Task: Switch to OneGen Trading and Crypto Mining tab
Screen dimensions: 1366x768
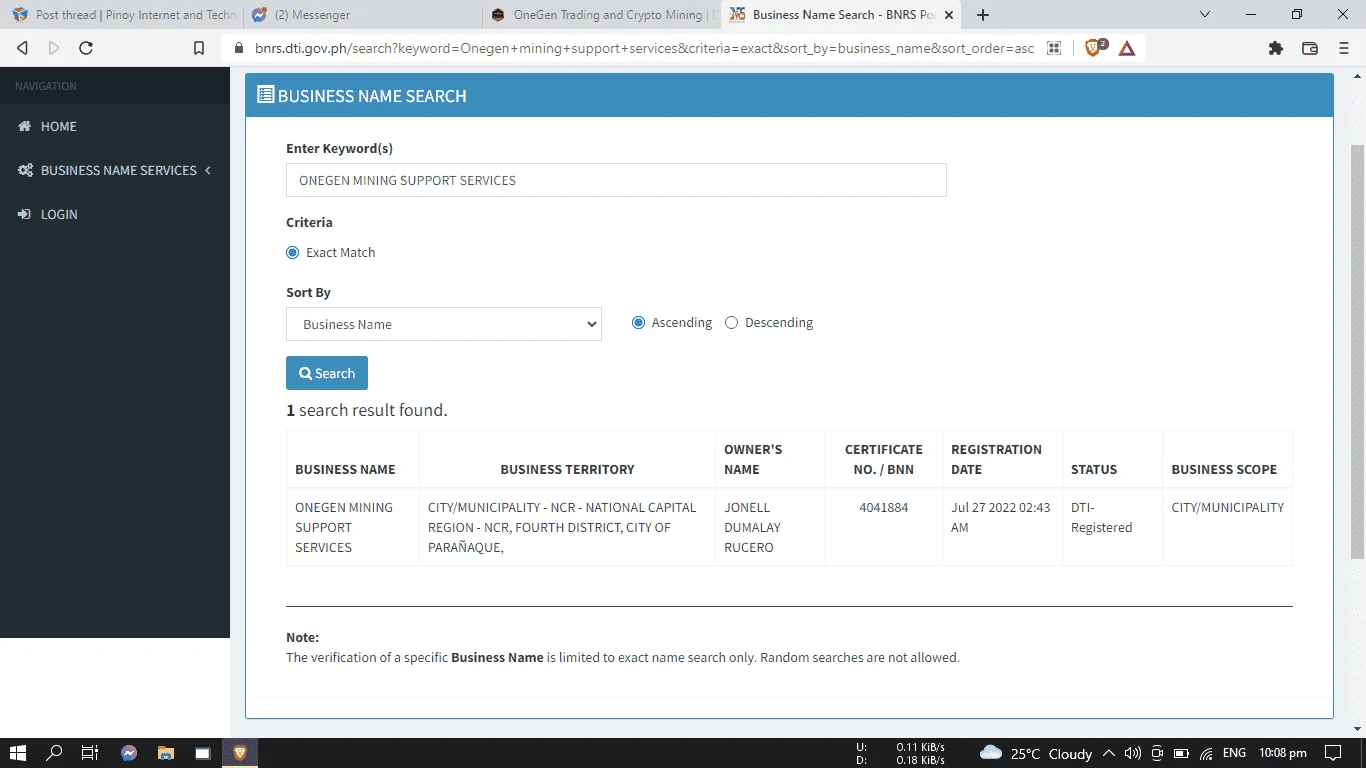Action: (x=603, y=15)
